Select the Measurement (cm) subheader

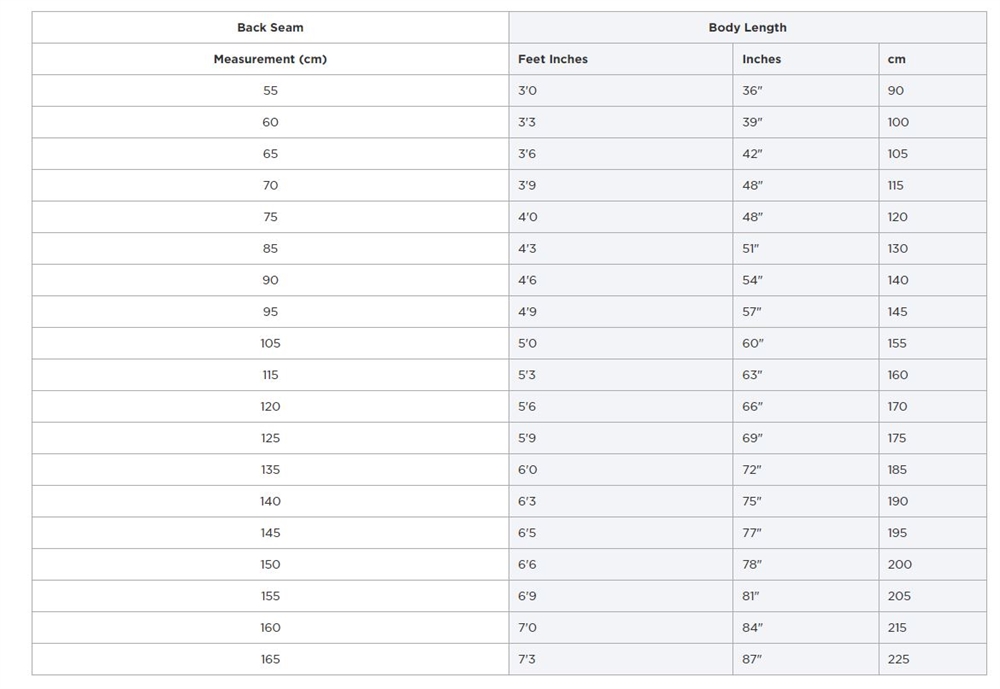[x=270, y=59]
